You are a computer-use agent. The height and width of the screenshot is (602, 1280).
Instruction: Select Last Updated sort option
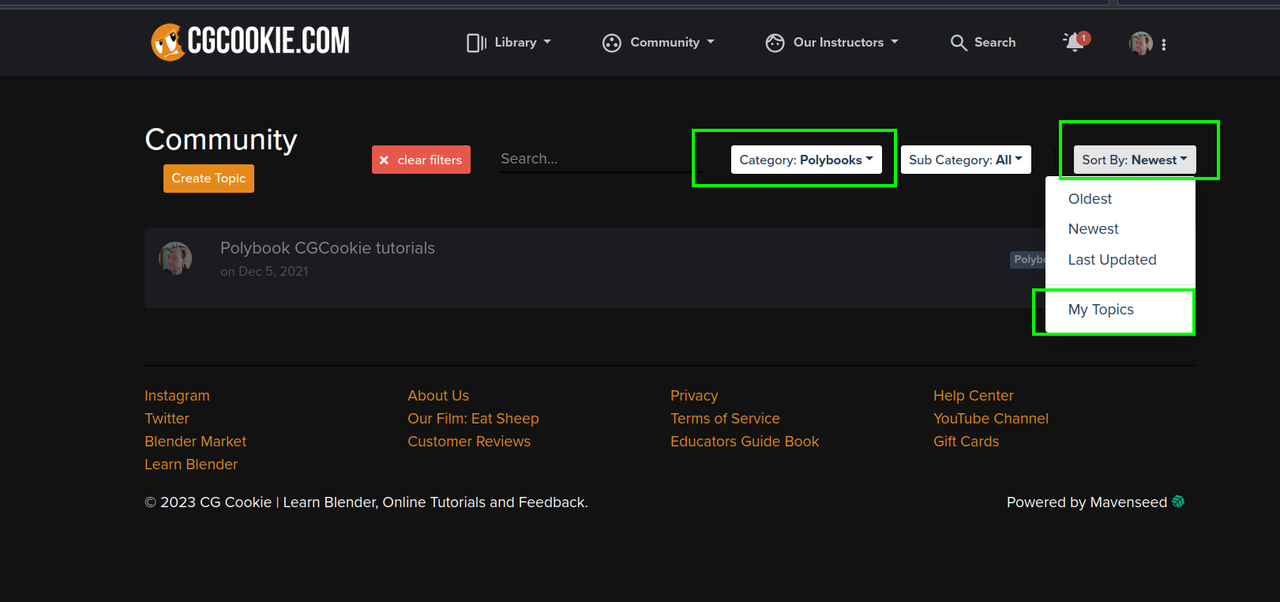[x=1112, y=259]
